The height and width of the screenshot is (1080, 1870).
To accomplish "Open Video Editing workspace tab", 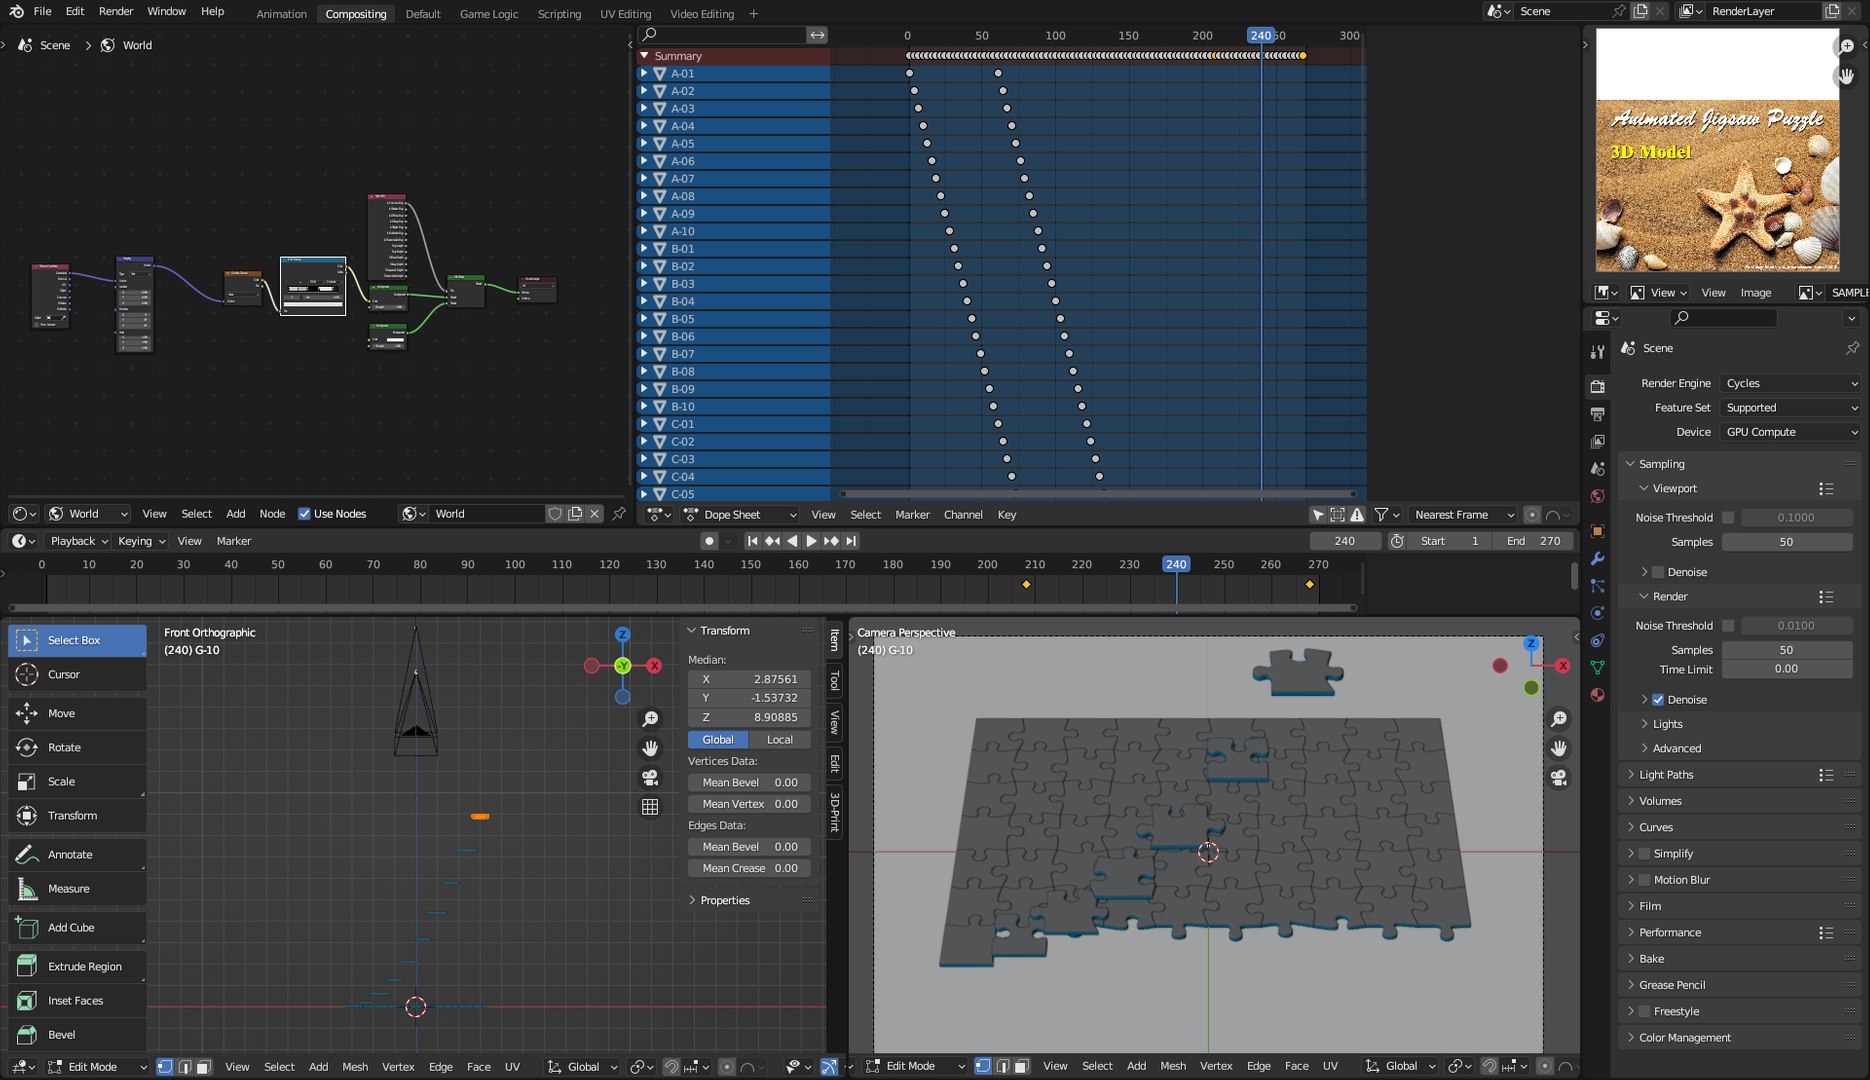I will (702, 14).
